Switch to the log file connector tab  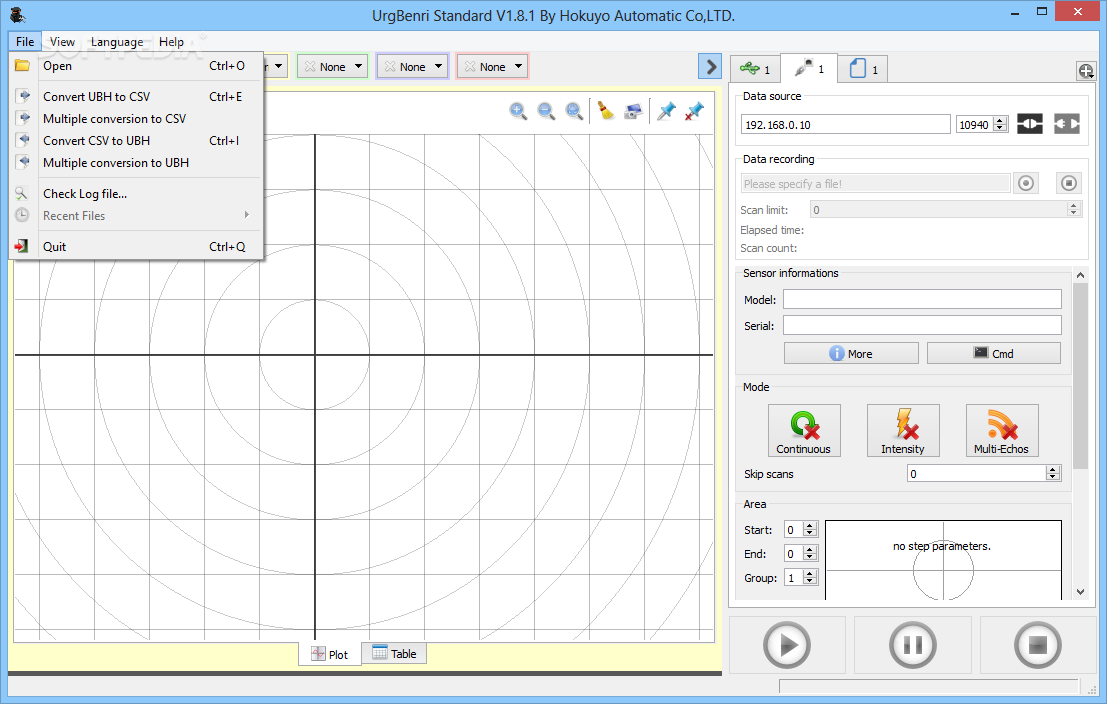tap(863, 69)
